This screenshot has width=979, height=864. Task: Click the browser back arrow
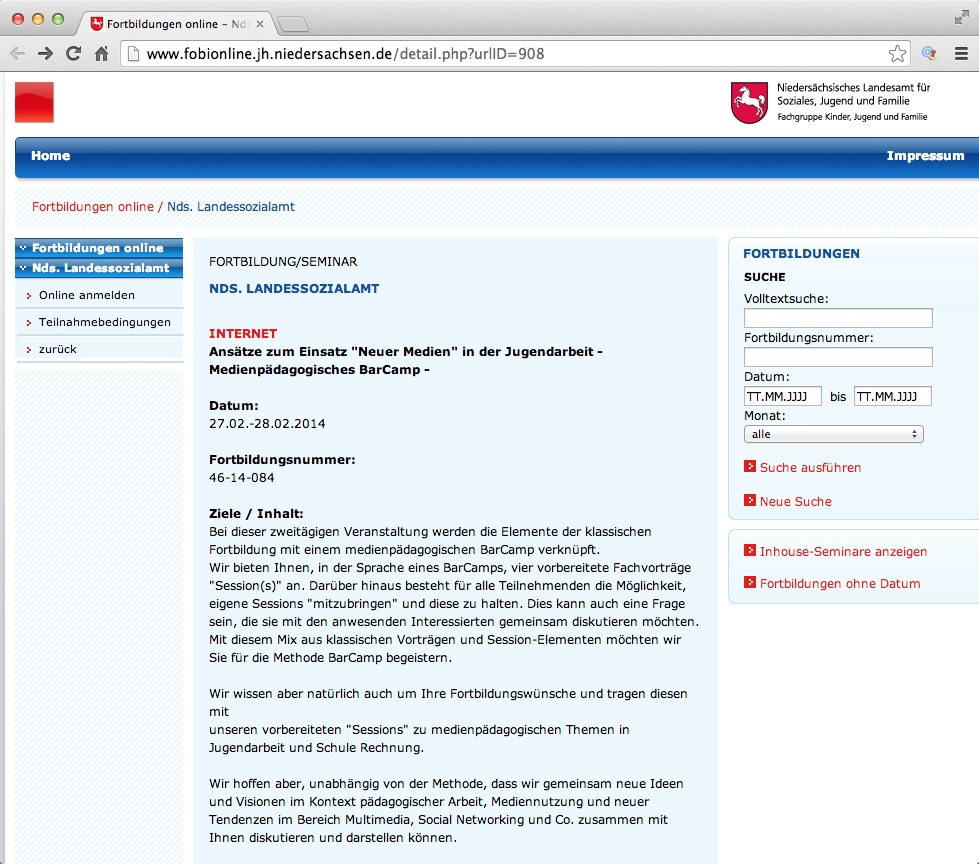pos(17,54)
